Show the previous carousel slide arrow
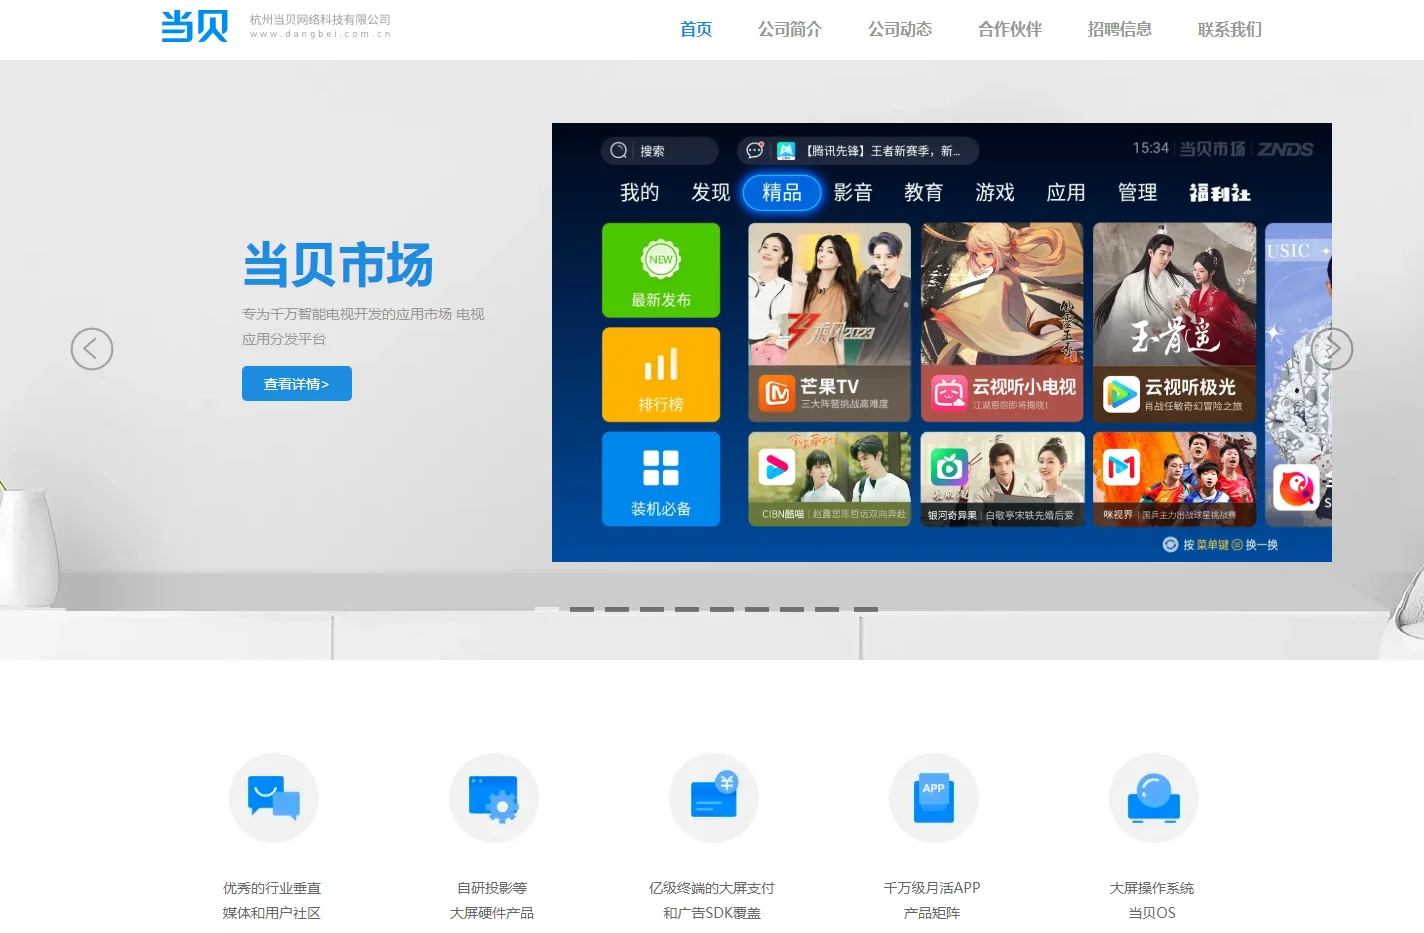This screenshot has height=933, width=1424. pos(92,349)
